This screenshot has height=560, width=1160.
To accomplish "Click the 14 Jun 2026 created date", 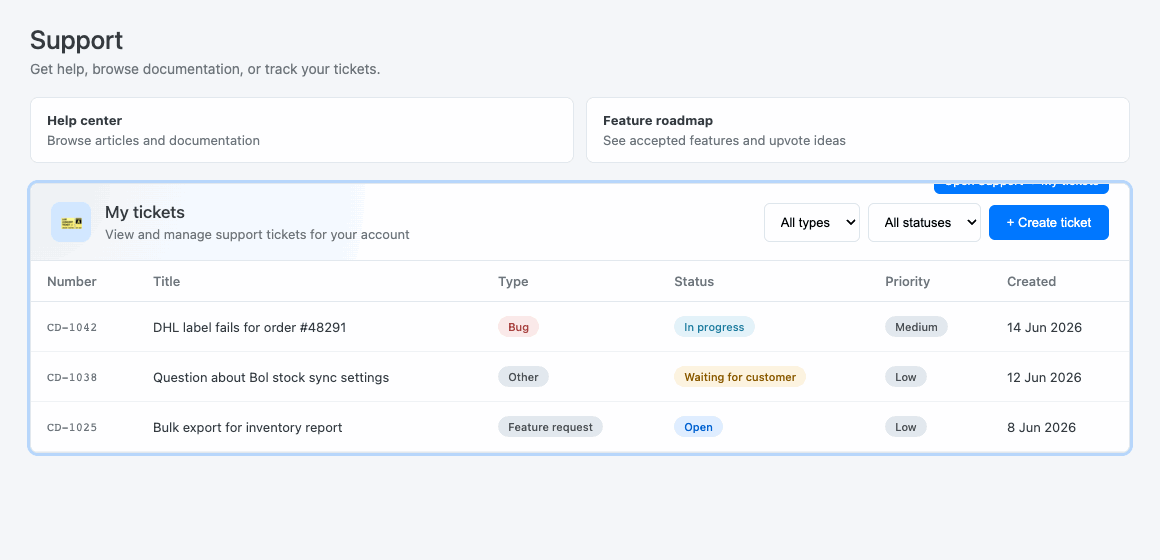I will [1044, 327].
